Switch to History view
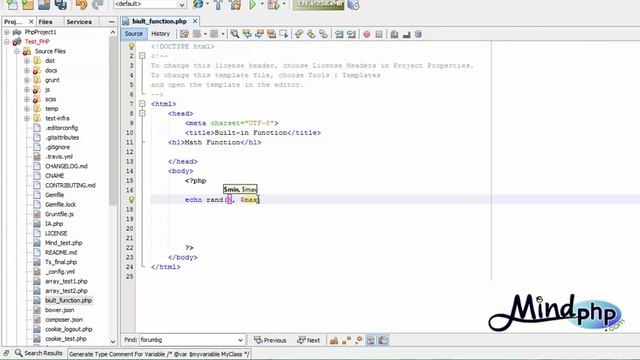The image size is (640, 360). coord(160,34)
